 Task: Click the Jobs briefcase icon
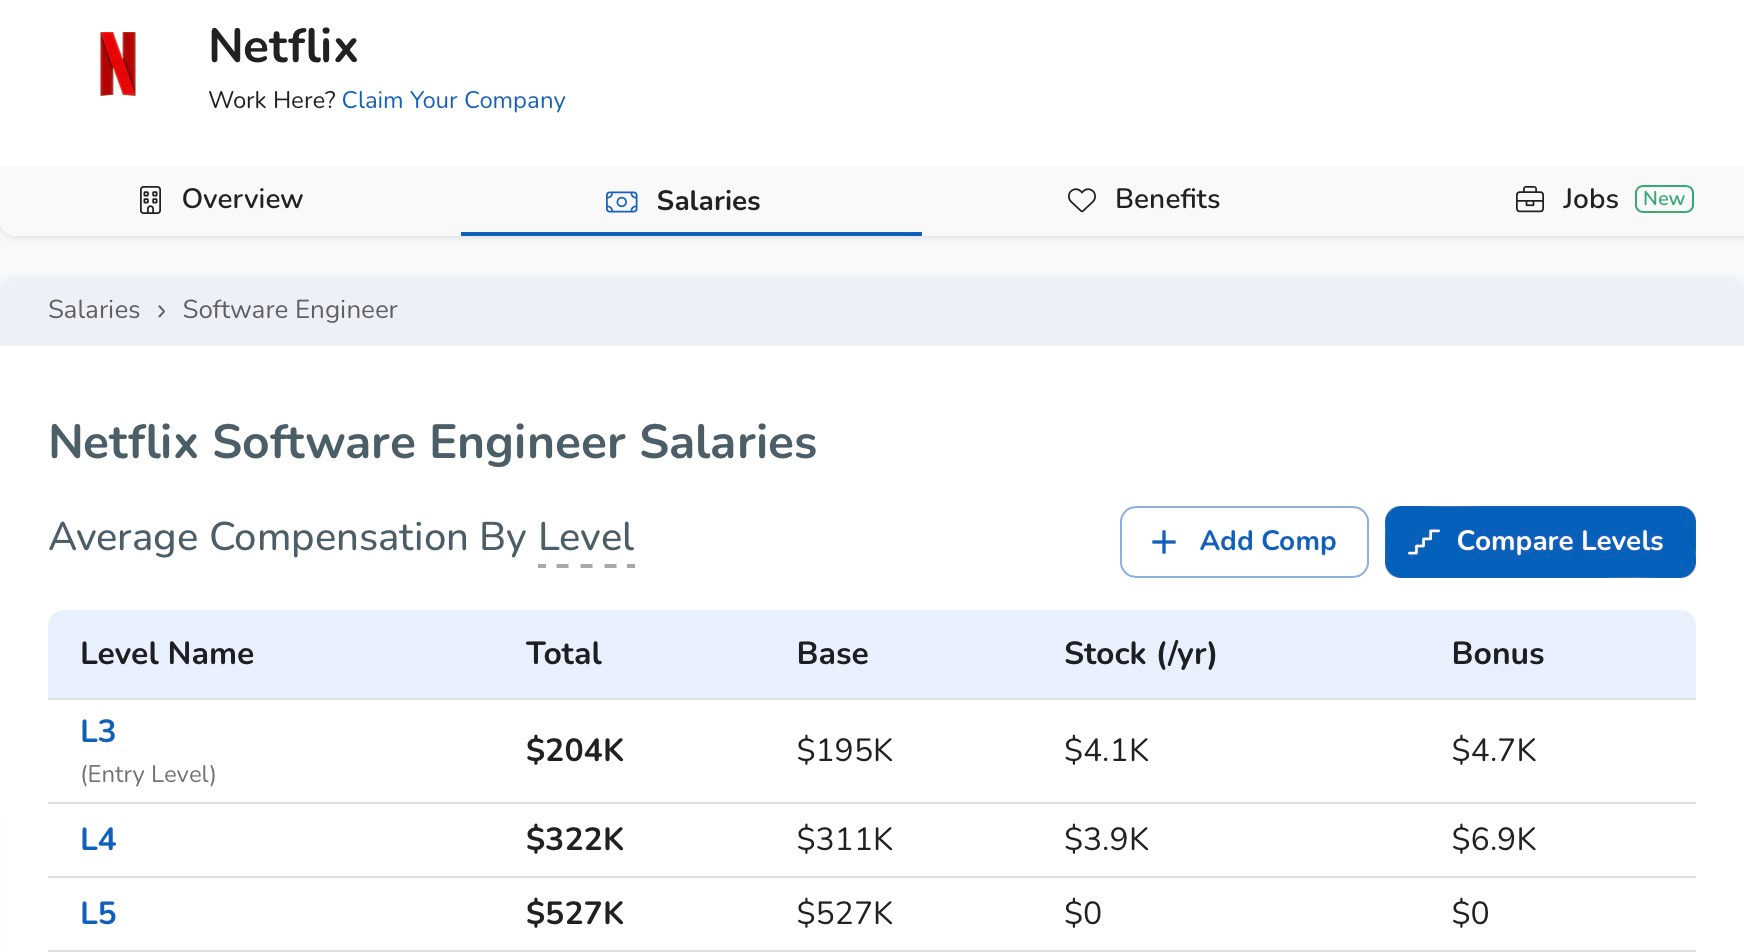click(x=1530, y=200)
